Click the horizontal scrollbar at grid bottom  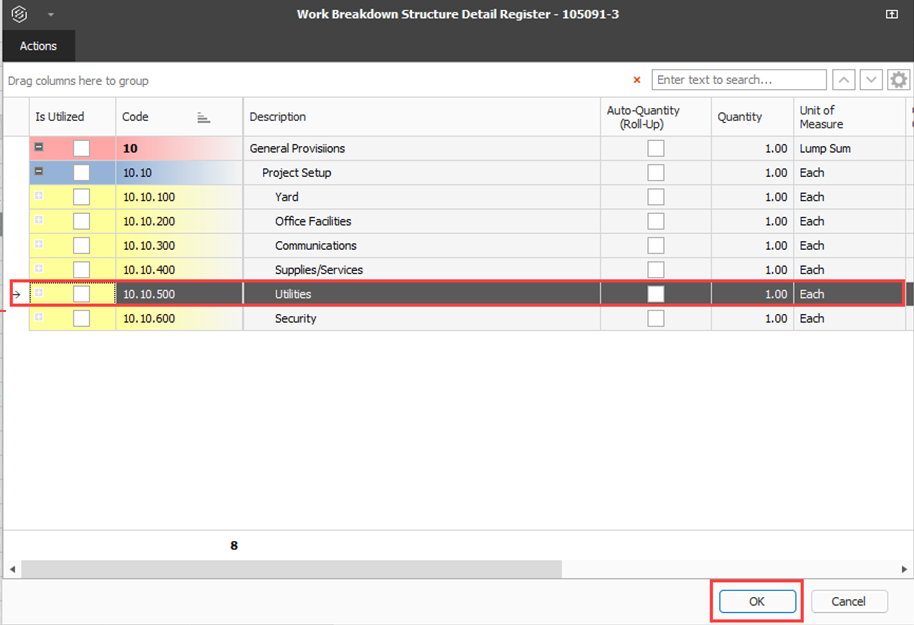point(290,568)
